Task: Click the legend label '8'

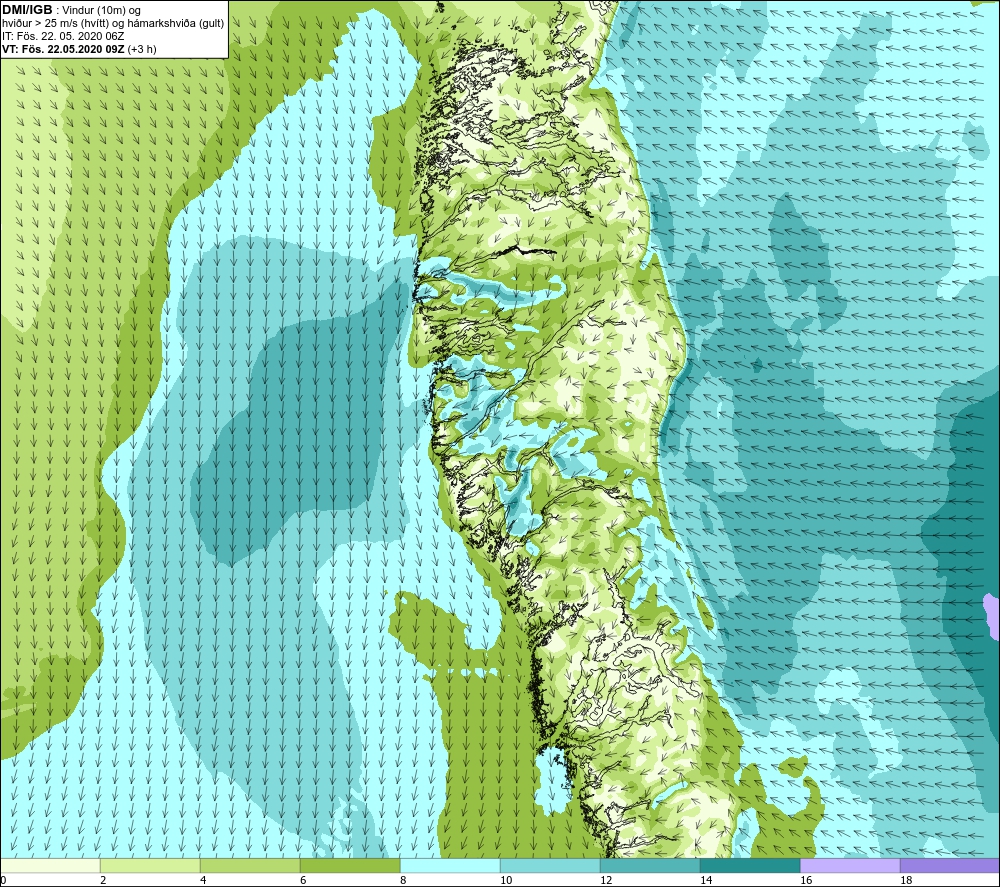Action: point(403,880)
